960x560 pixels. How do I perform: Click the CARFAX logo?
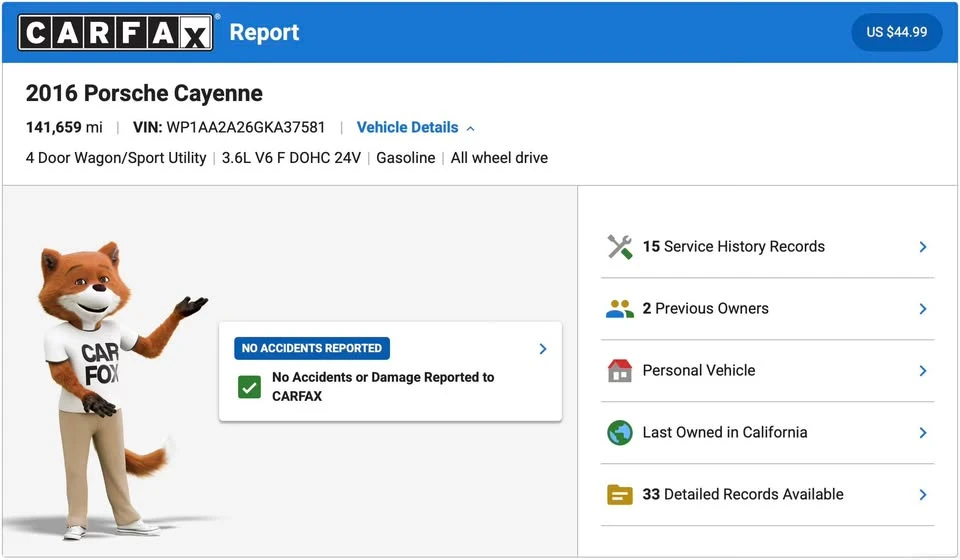click(116, 32)
